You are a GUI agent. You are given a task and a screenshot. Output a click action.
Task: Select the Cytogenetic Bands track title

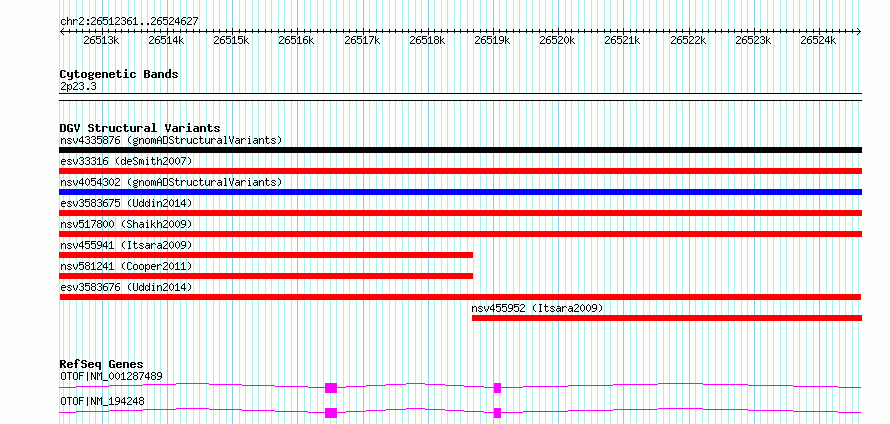[119, 74]
